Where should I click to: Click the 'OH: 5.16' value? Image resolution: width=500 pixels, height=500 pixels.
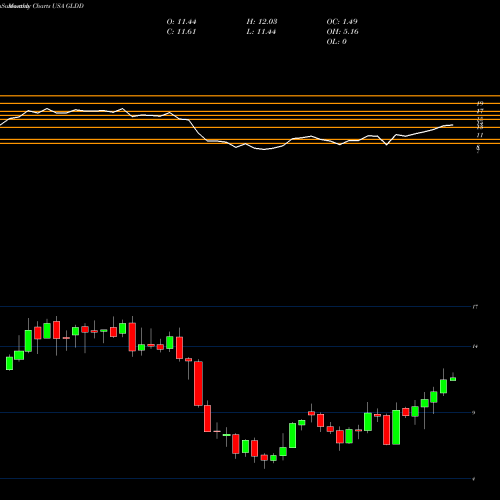pos(342,32)
